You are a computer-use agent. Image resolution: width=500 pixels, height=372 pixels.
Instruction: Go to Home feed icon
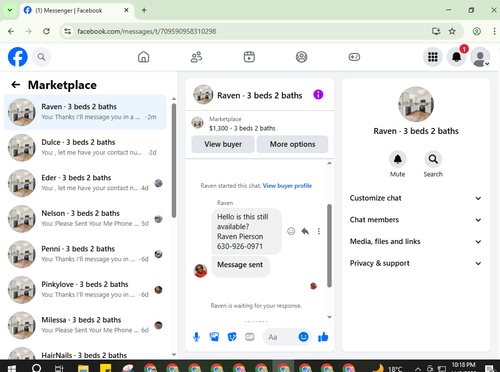coord(144,57)
